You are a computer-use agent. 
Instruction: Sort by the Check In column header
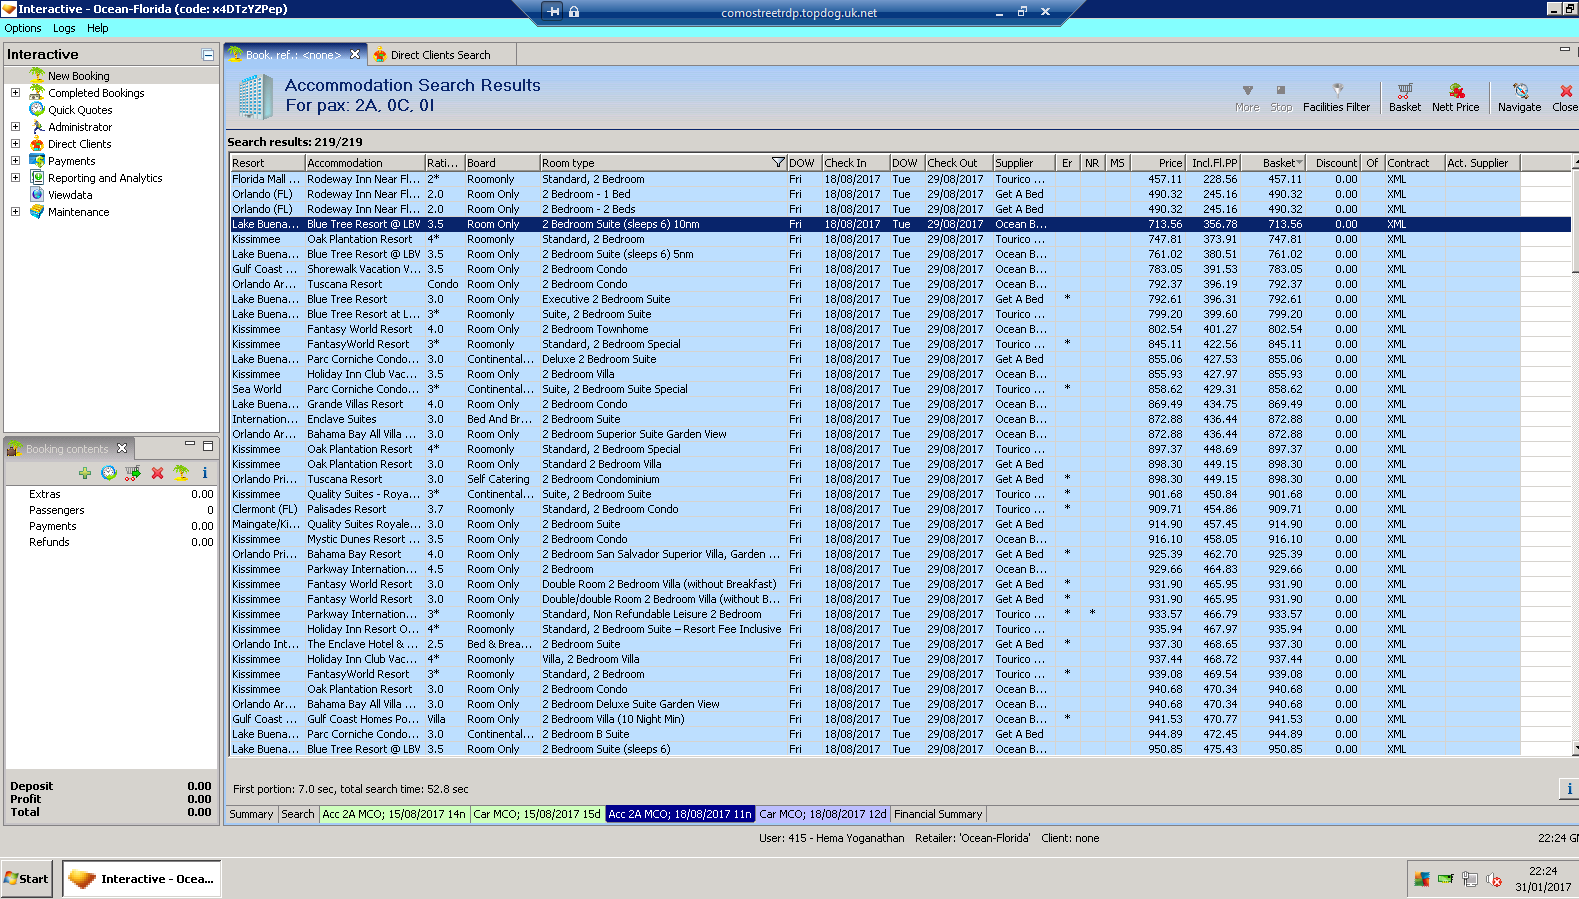pos(856,163)
